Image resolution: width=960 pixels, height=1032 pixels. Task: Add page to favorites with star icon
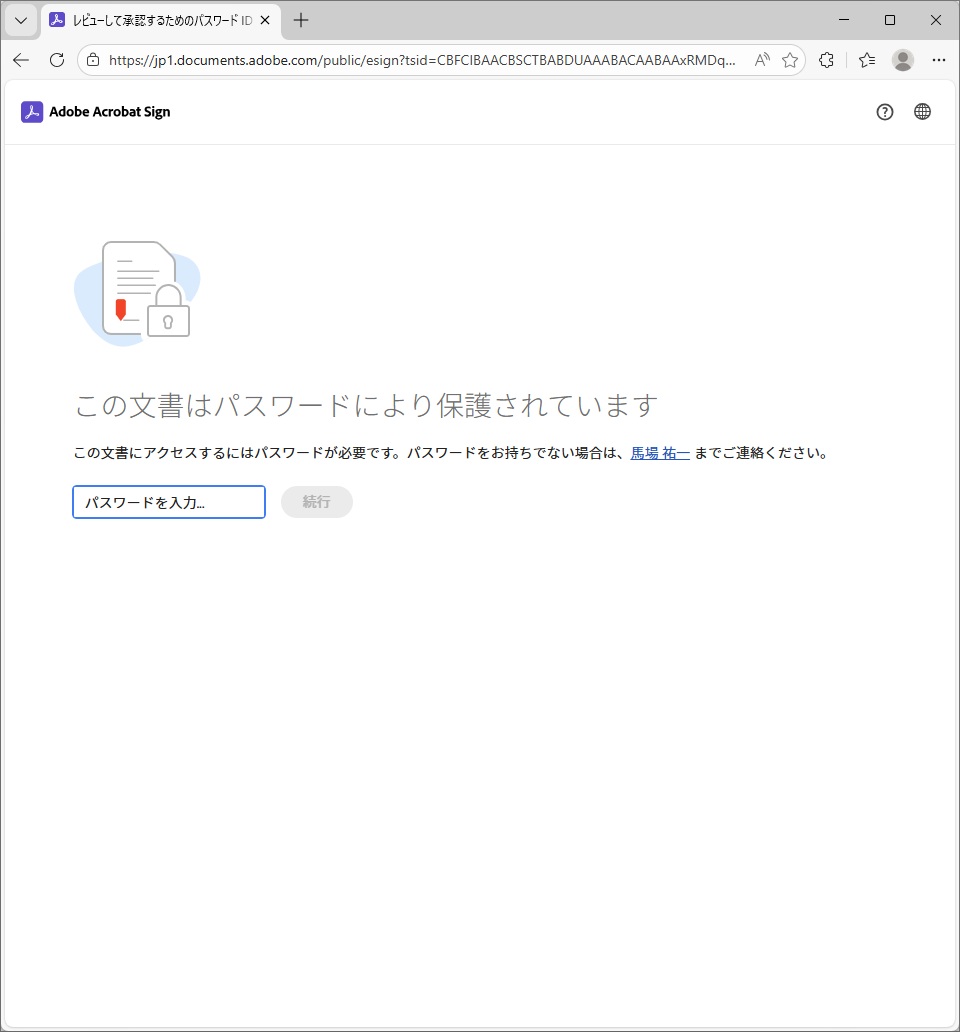pos(790,60)
